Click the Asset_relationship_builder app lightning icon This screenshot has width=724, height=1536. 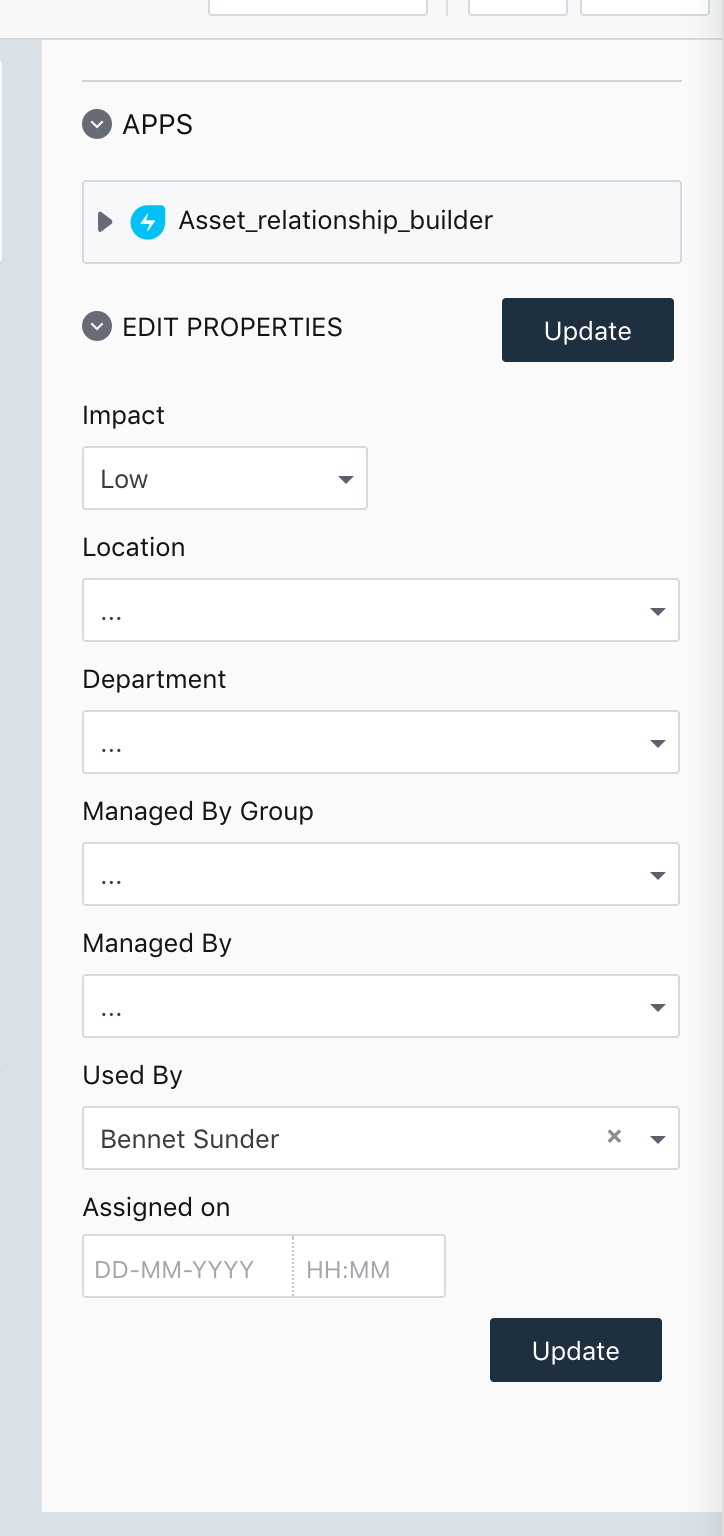coord(148,221)
